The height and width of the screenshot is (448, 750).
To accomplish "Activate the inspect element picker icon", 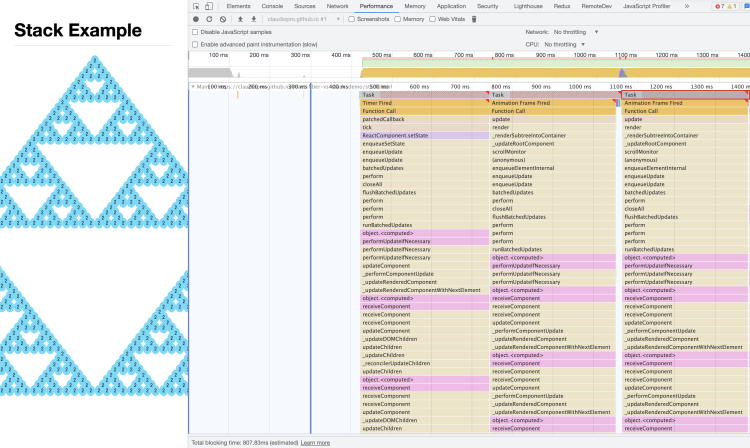I will pyautogui.click(x=196, y=6).
